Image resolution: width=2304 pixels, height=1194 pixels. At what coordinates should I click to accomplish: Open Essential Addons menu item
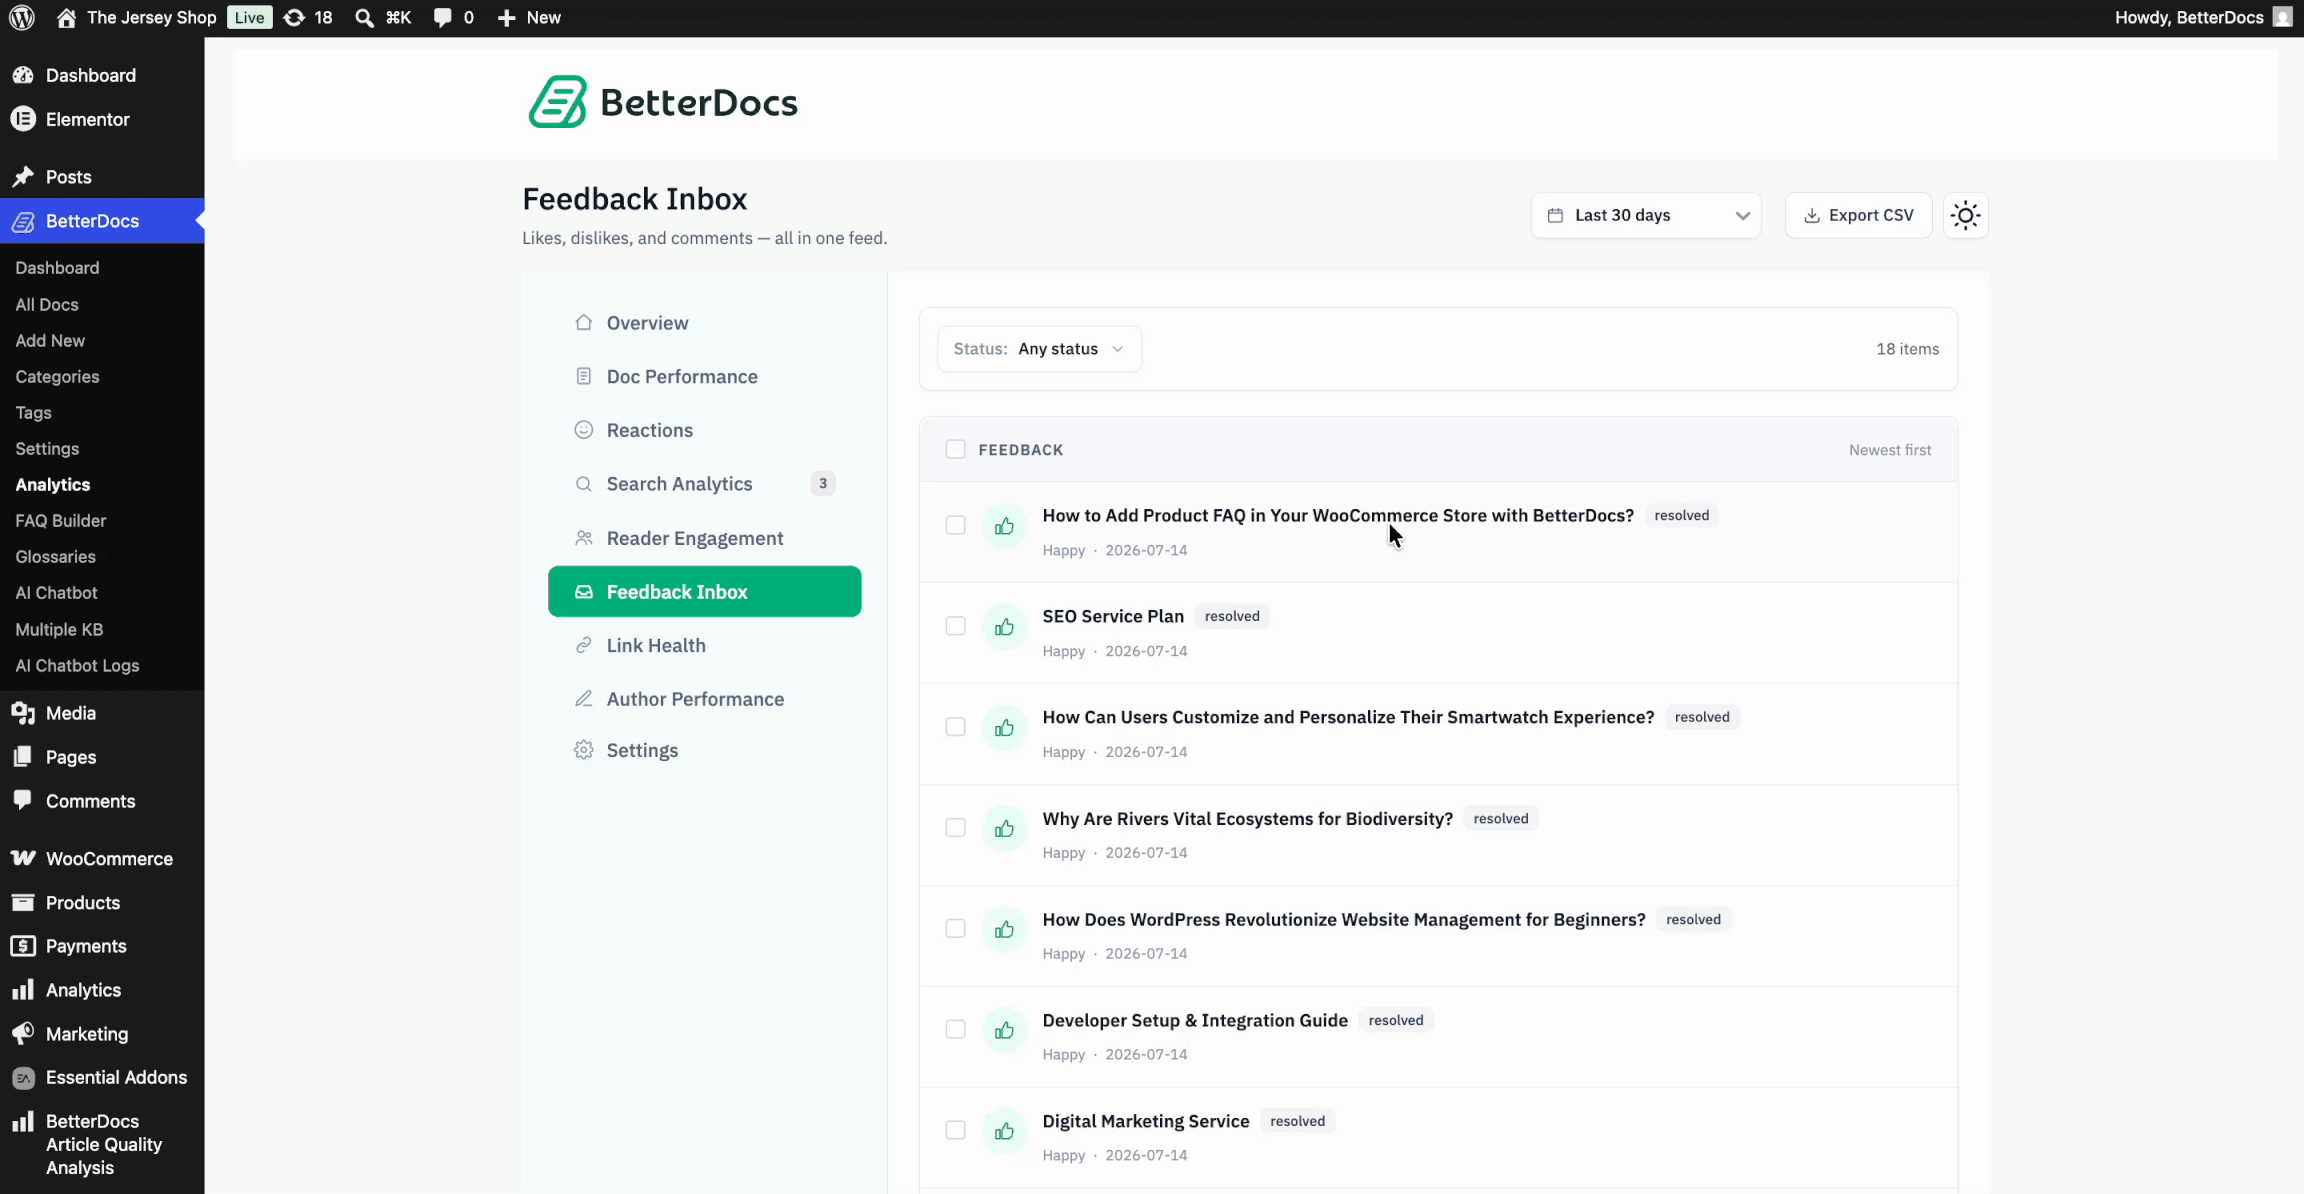coord(102,1077)
